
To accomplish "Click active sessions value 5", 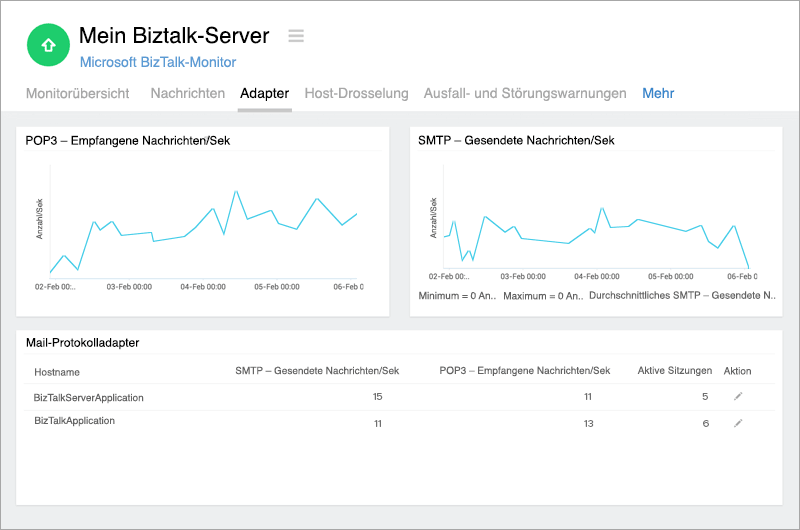I will click(x=705, y=396).
